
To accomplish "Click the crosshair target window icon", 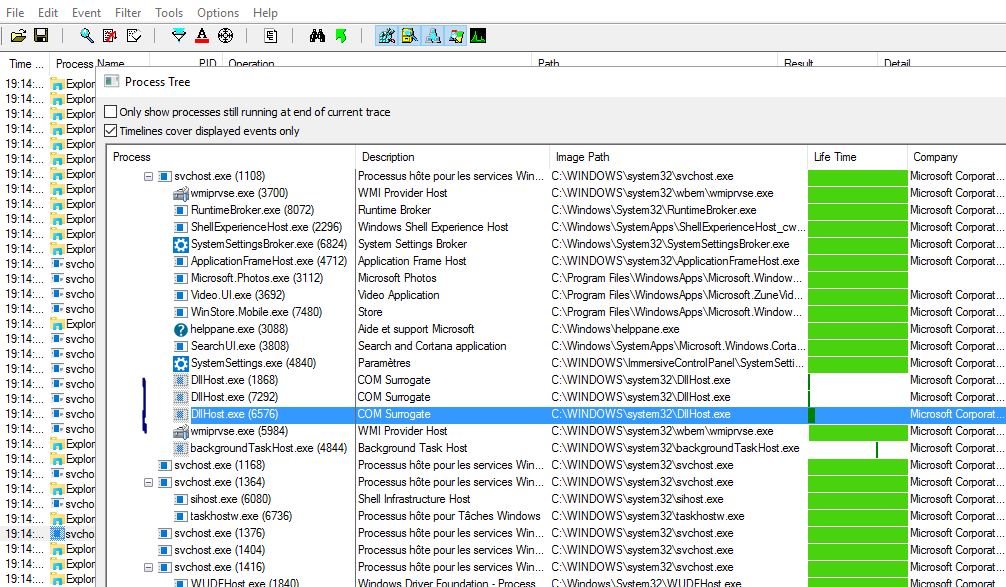I will coord(225,36).
